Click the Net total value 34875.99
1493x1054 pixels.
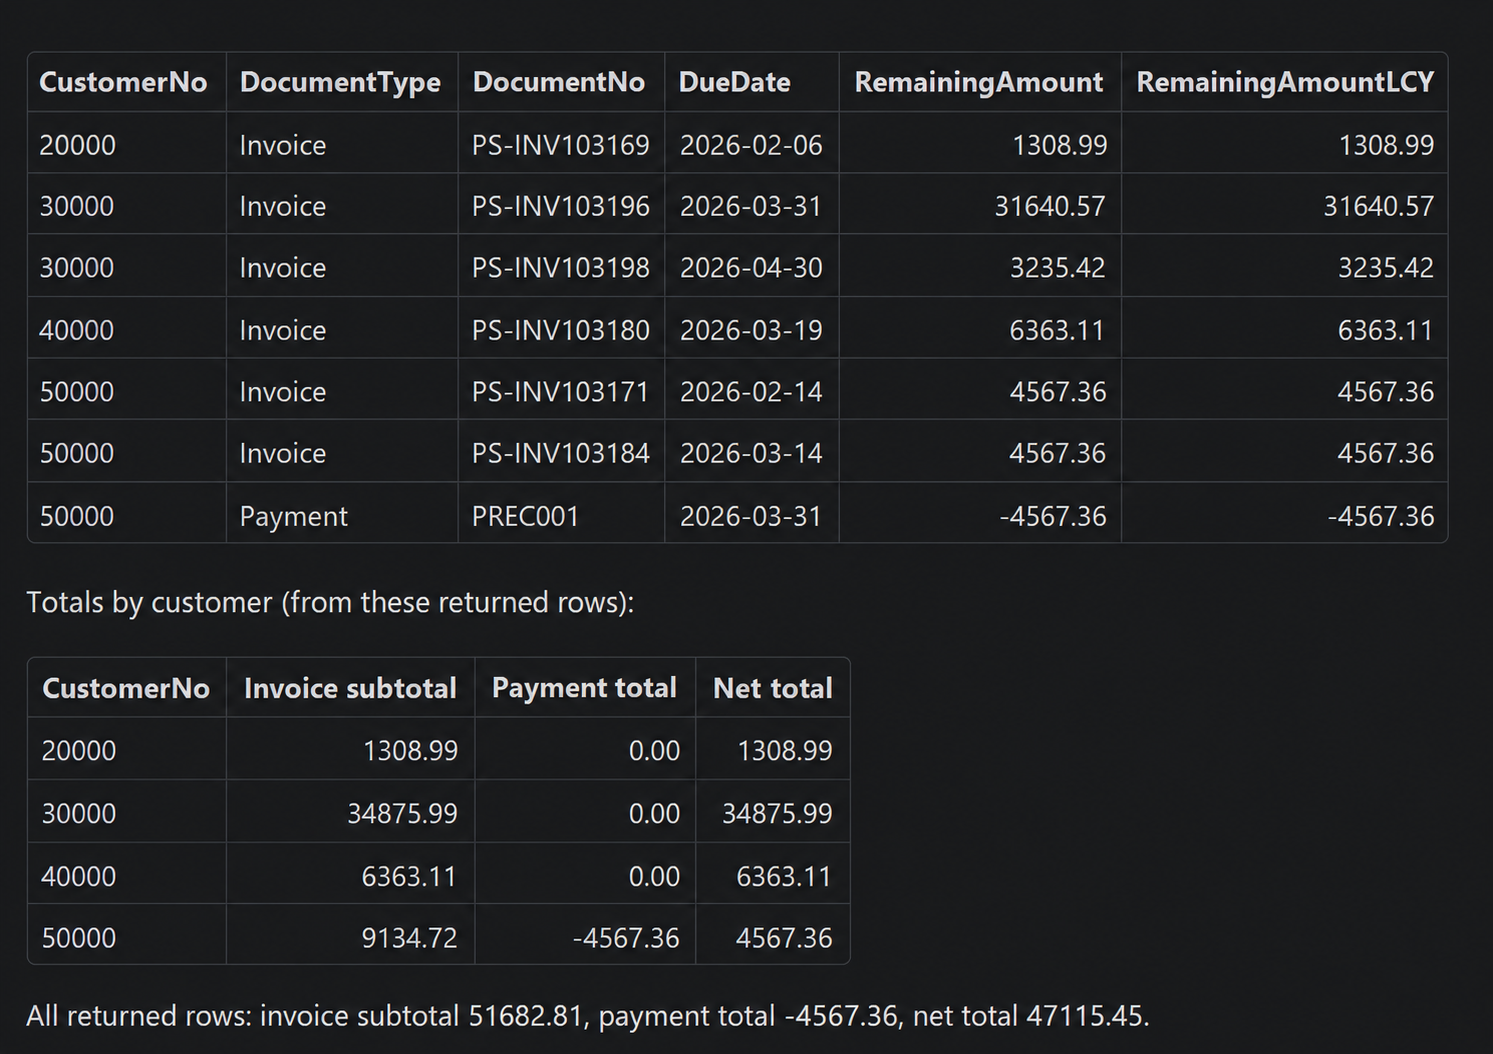pos(777,813)
